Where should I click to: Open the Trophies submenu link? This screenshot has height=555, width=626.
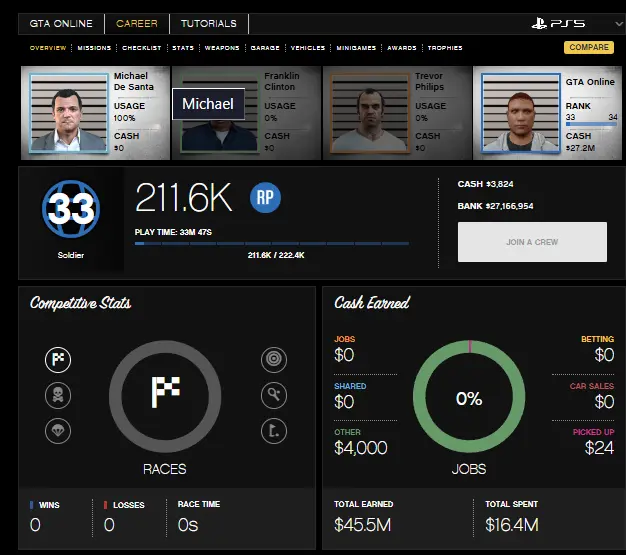[445, 48]
